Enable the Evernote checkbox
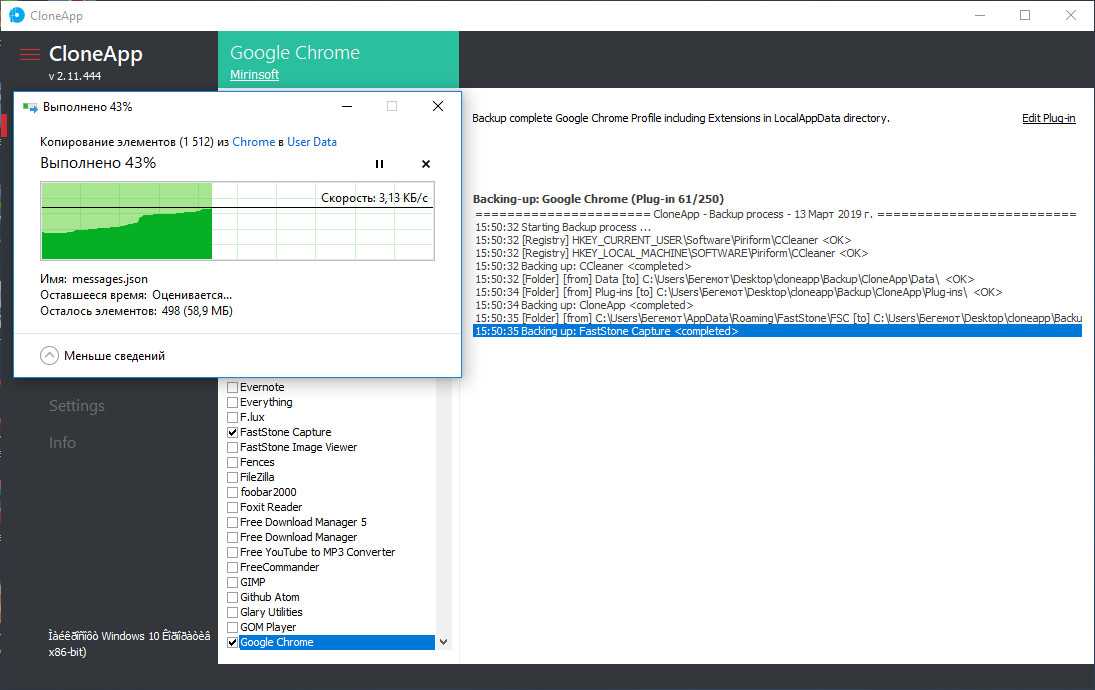This screenshot has width=1095, height=690. [233, 387]
